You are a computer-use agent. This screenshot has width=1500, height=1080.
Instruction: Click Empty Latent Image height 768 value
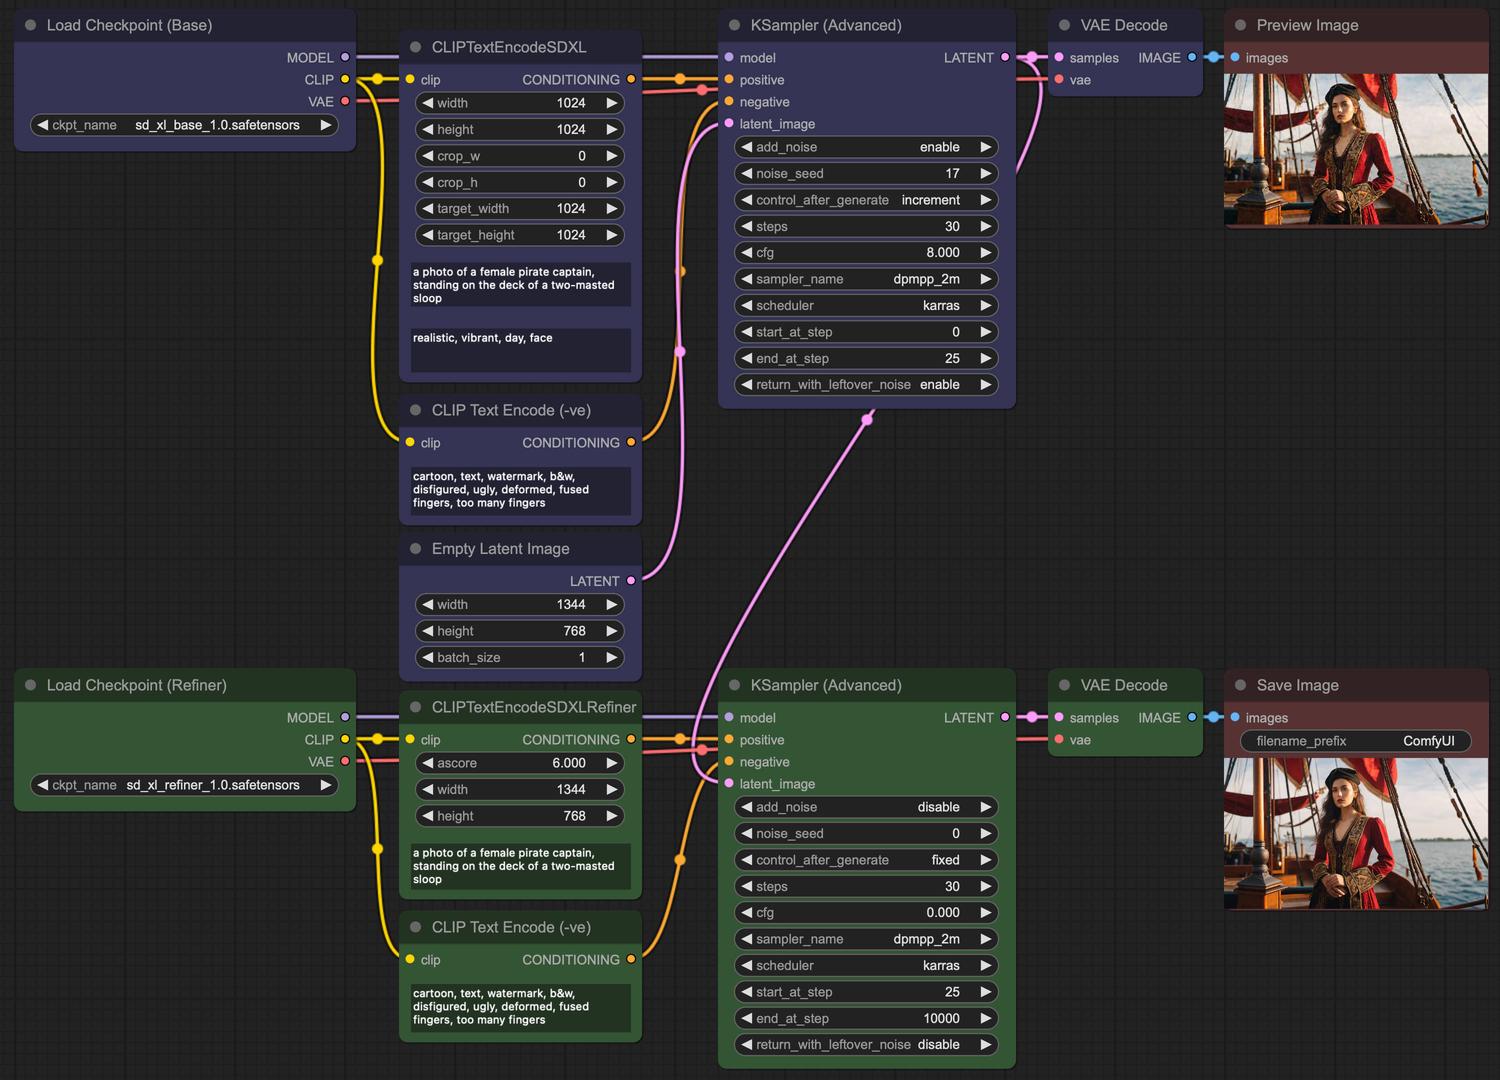(574, 631)
